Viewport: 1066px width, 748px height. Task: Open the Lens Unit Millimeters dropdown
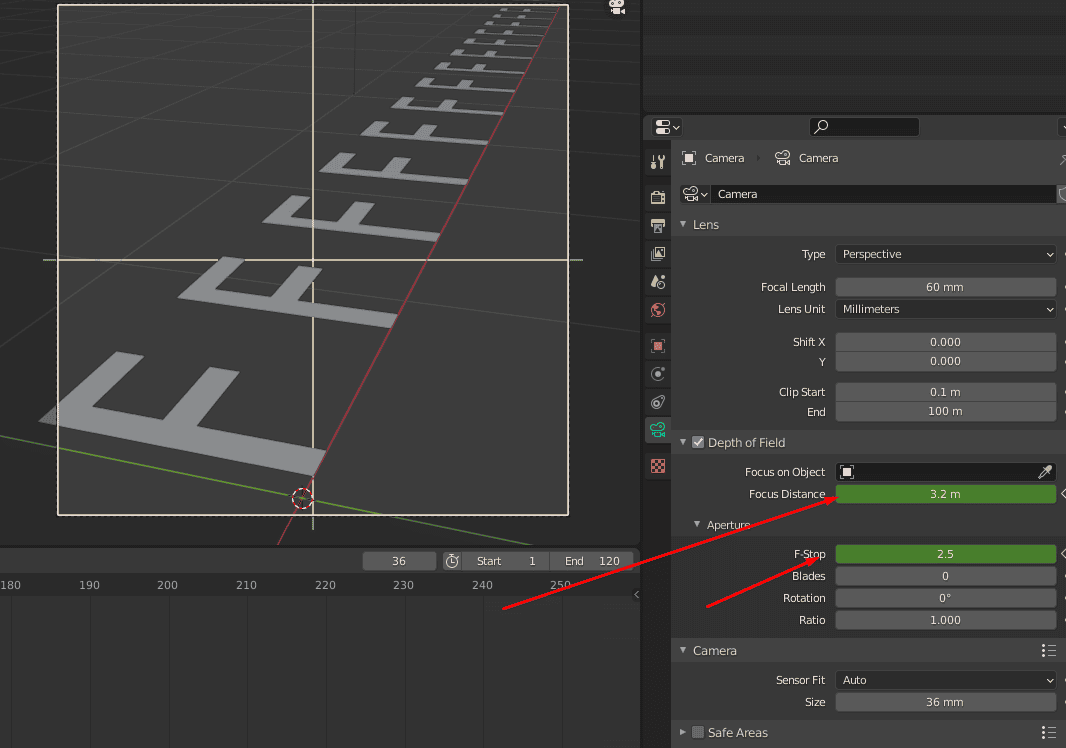[945, 309]
